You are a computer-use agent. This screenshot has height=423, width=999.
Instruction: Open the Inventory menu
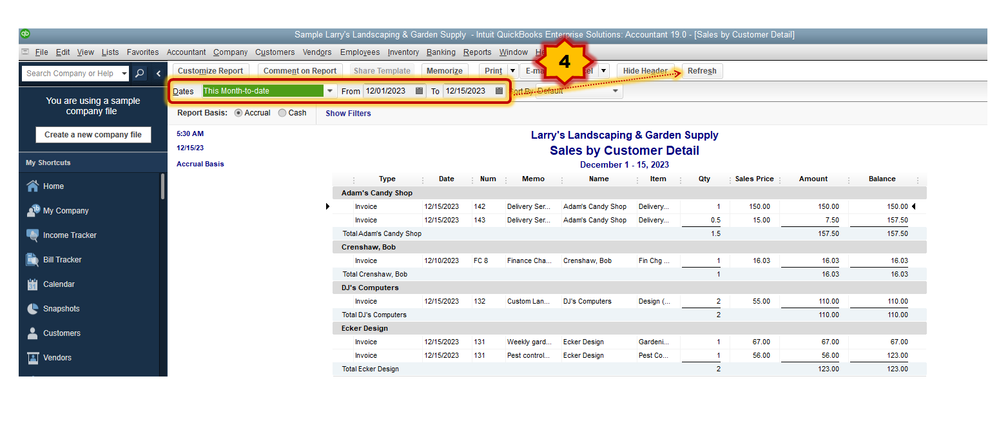[x=403, y=52]
